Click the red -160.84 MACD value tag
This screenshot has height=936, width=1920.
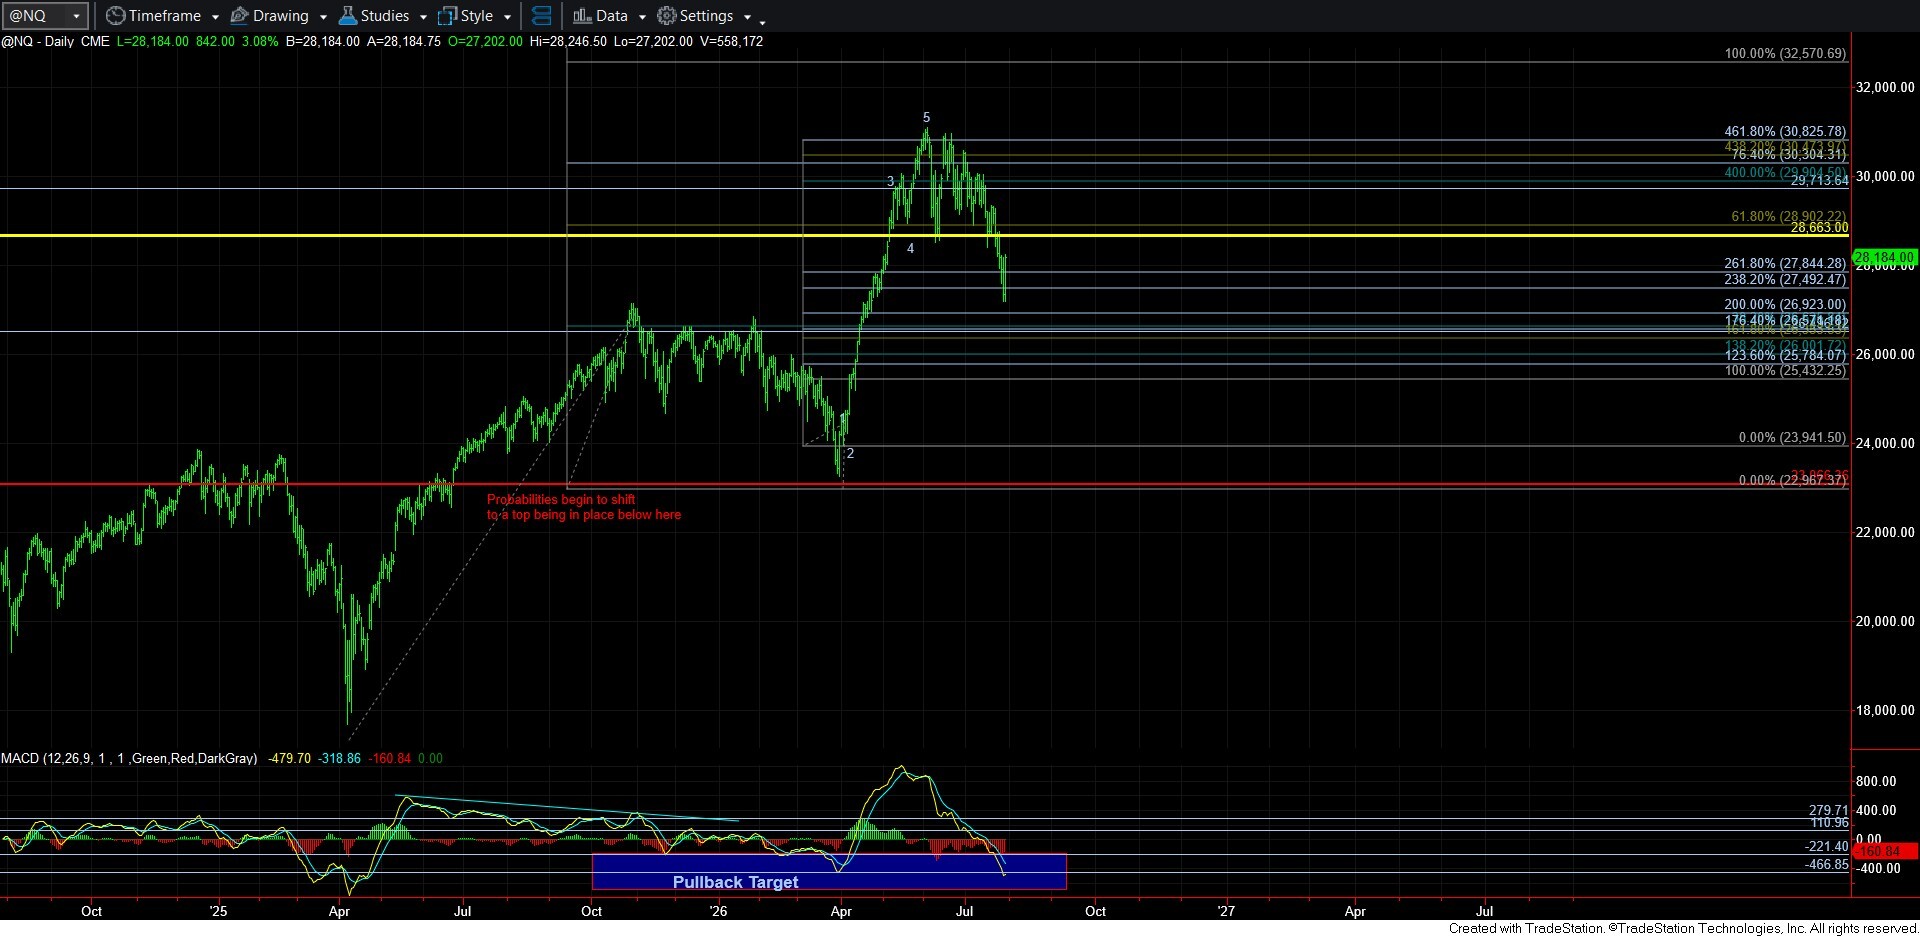[x=1885, y=852]
